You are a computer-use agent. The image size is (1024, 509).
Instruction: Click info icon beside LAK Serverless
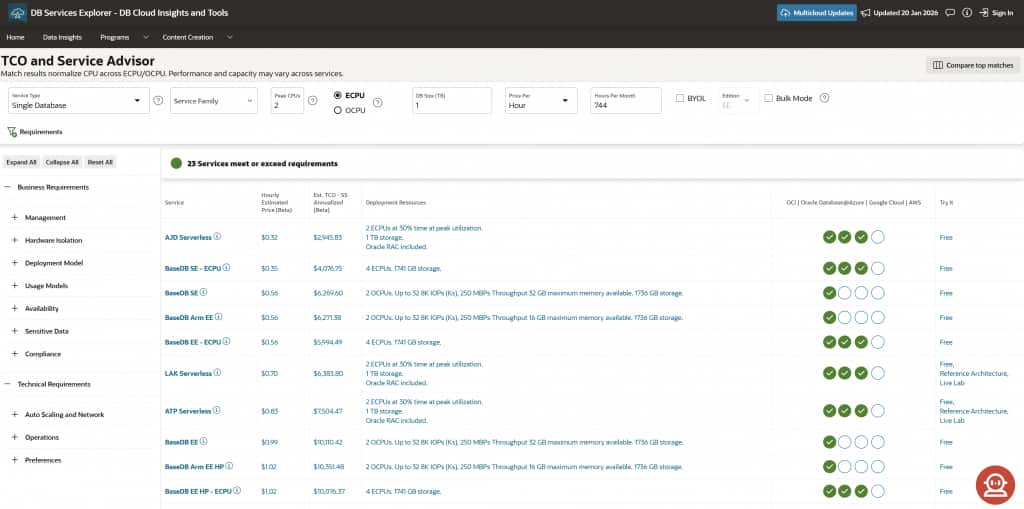218,372
